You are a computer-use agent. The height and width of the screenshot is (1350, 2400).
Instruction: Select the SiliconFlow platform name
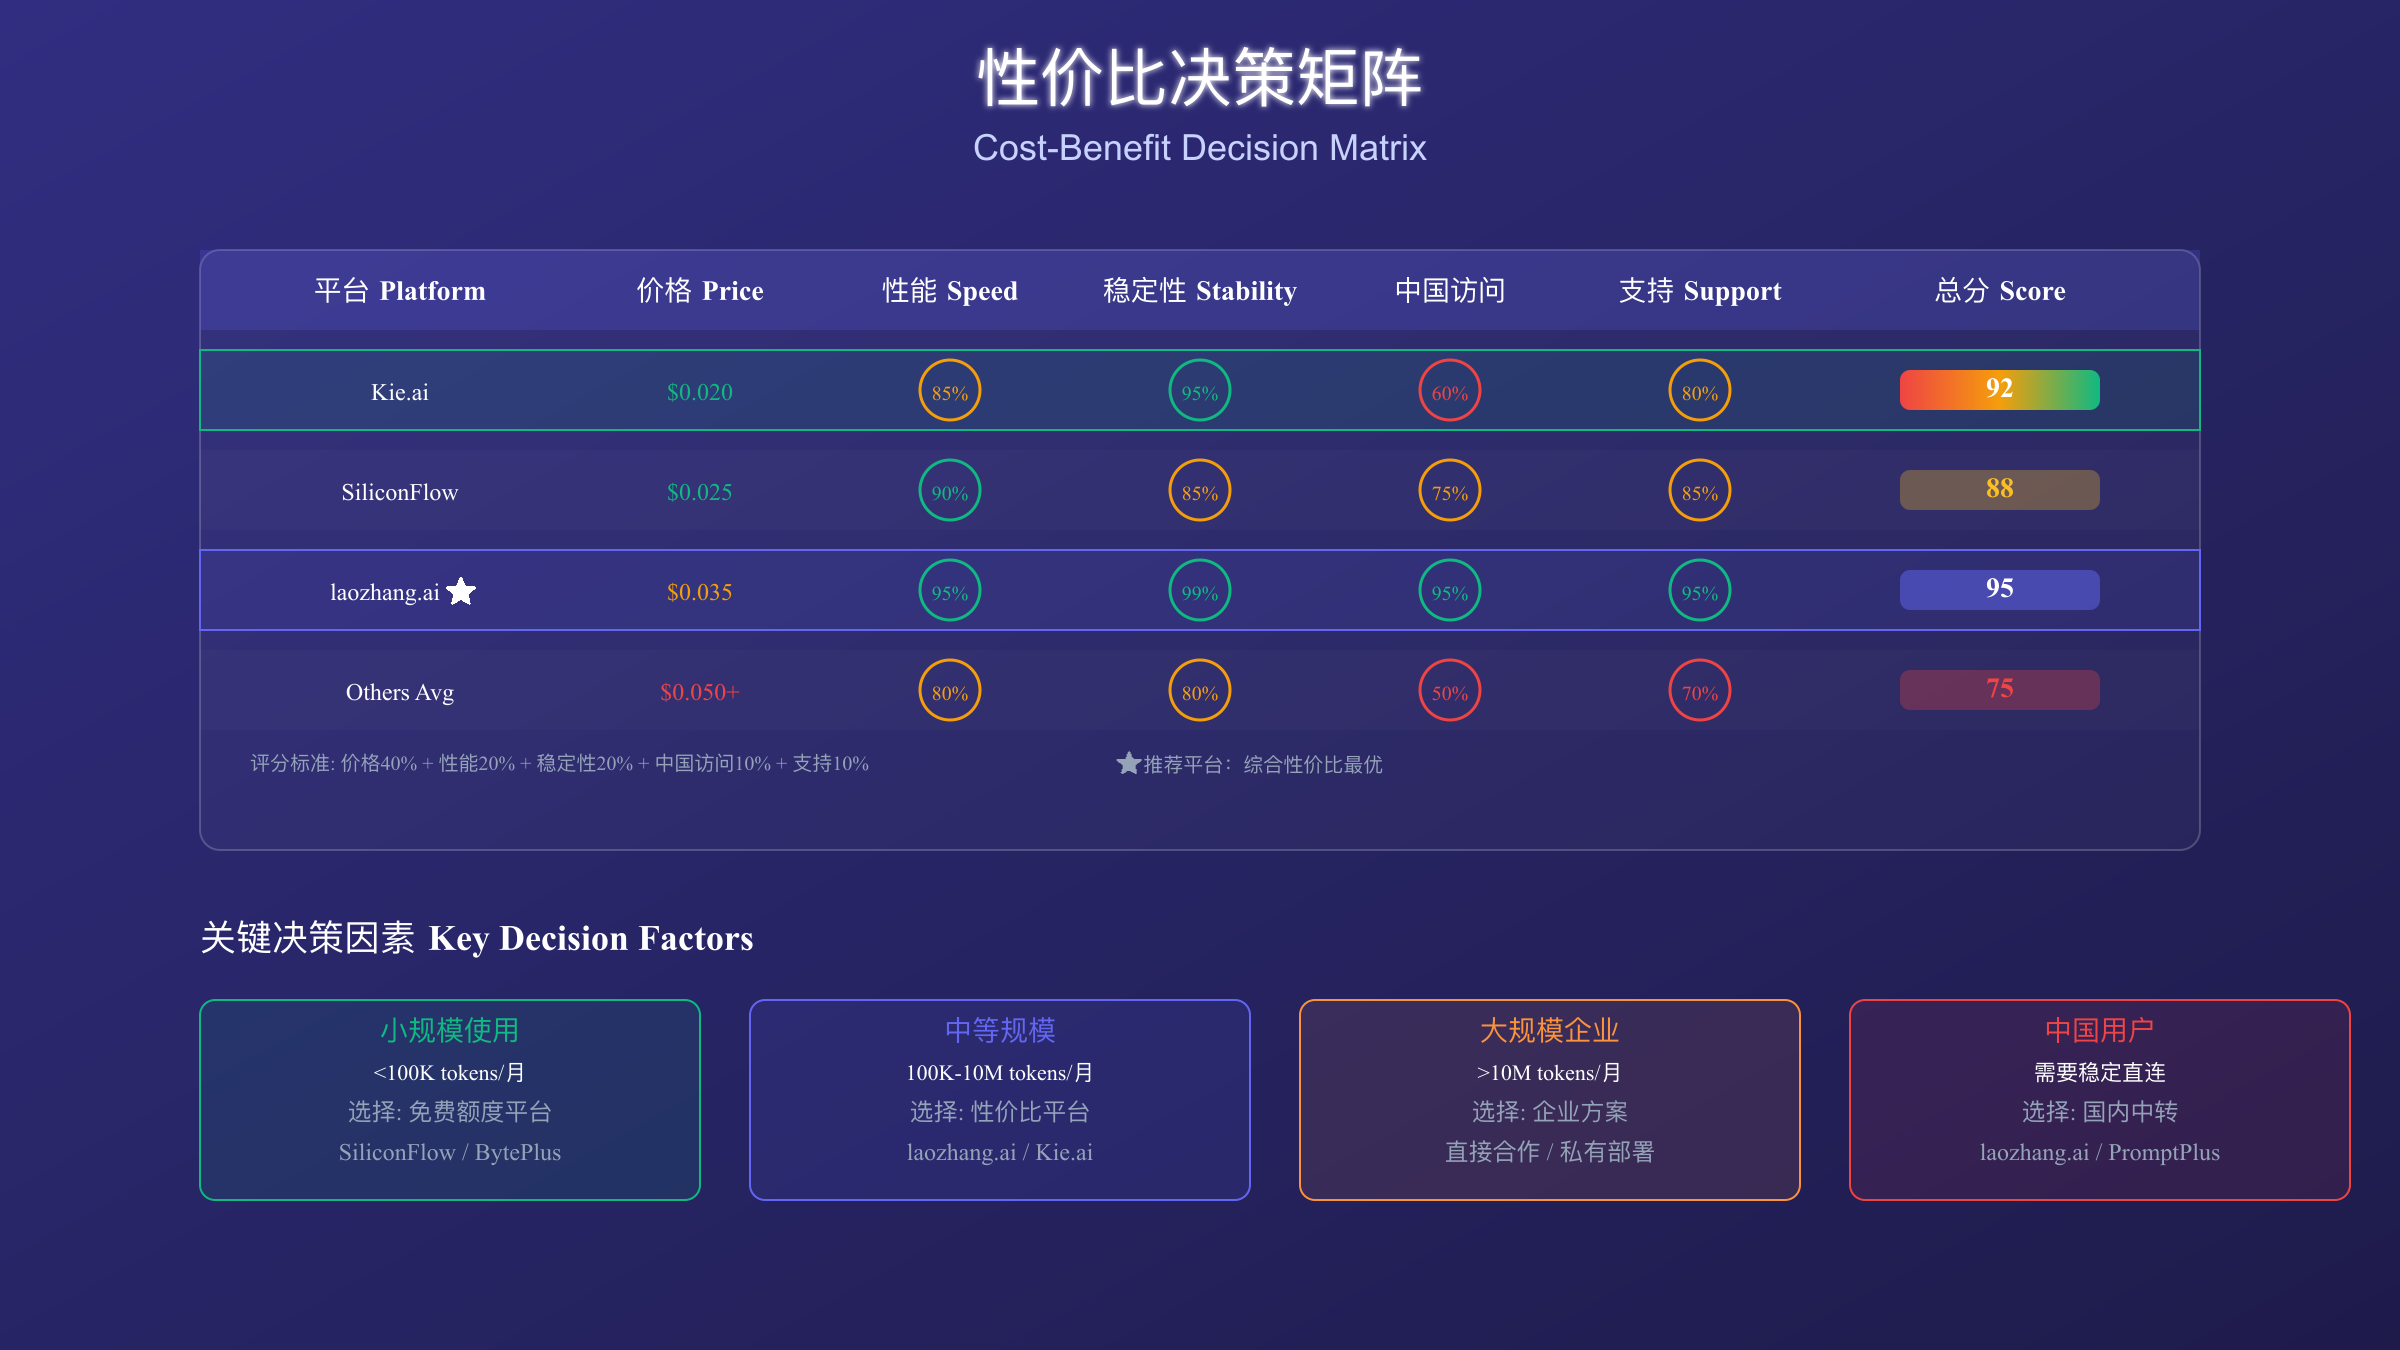400,492
